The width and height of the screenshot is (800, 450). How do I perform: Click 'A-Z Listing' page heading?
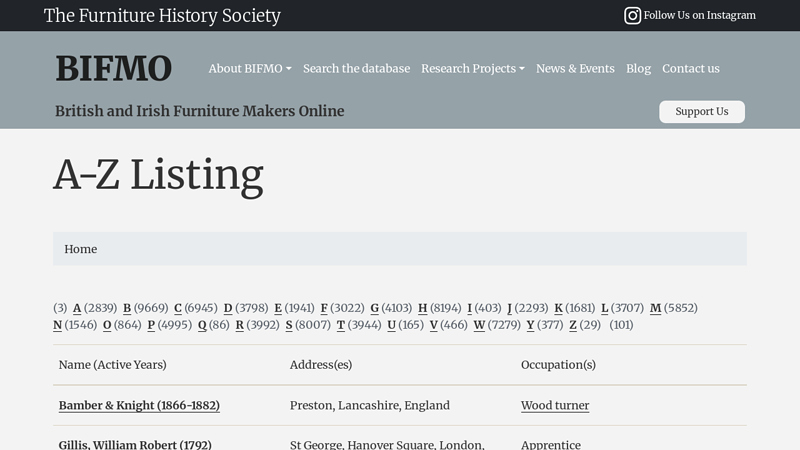click(x=159, y=175)
